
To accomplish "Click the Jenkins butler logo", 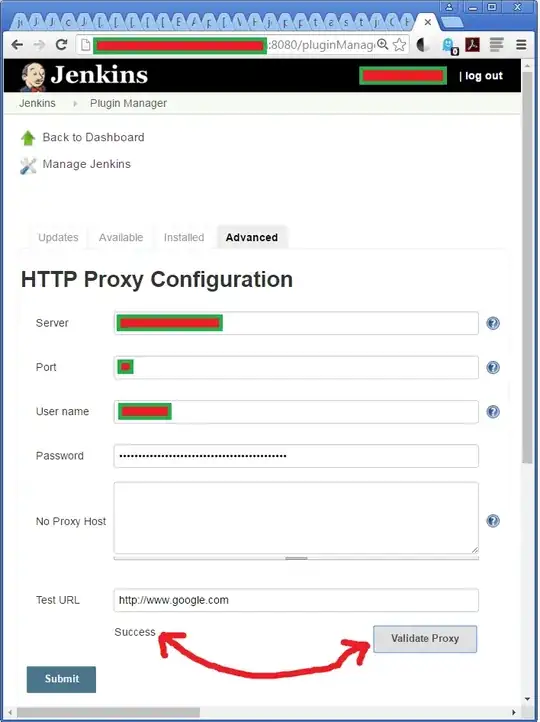I will pyautogui.click(x=33, y=76).
